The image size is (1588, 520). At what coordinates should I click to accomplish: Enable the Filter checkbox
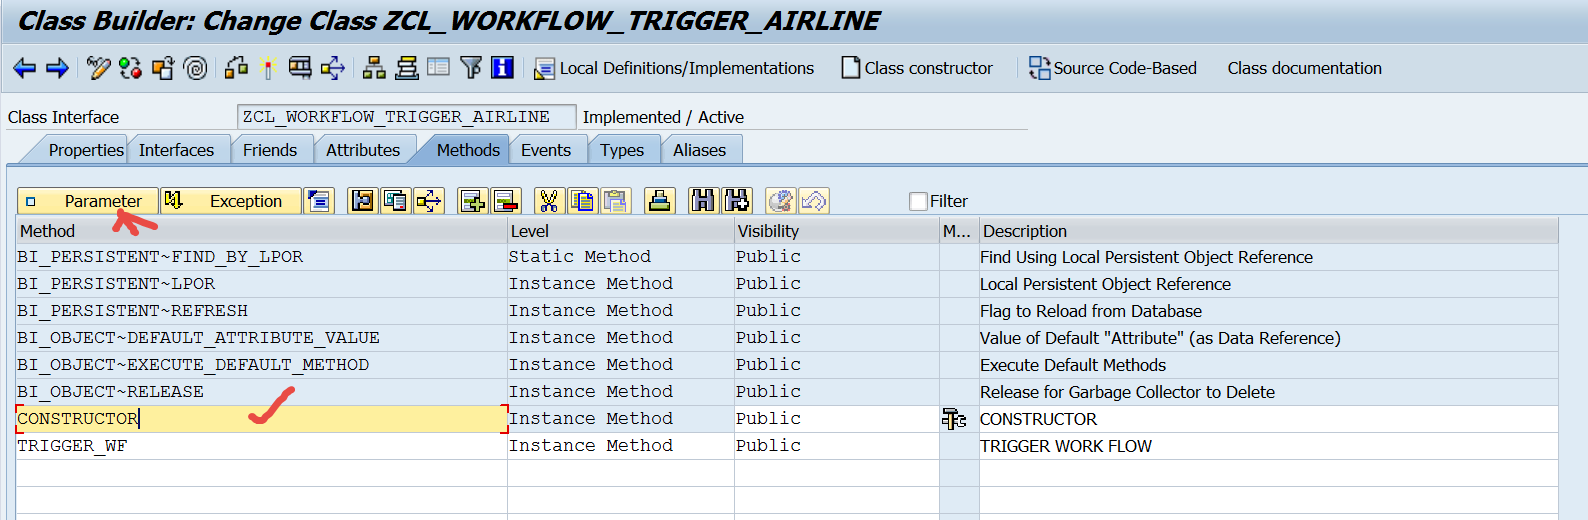click(x=918, y=201)
